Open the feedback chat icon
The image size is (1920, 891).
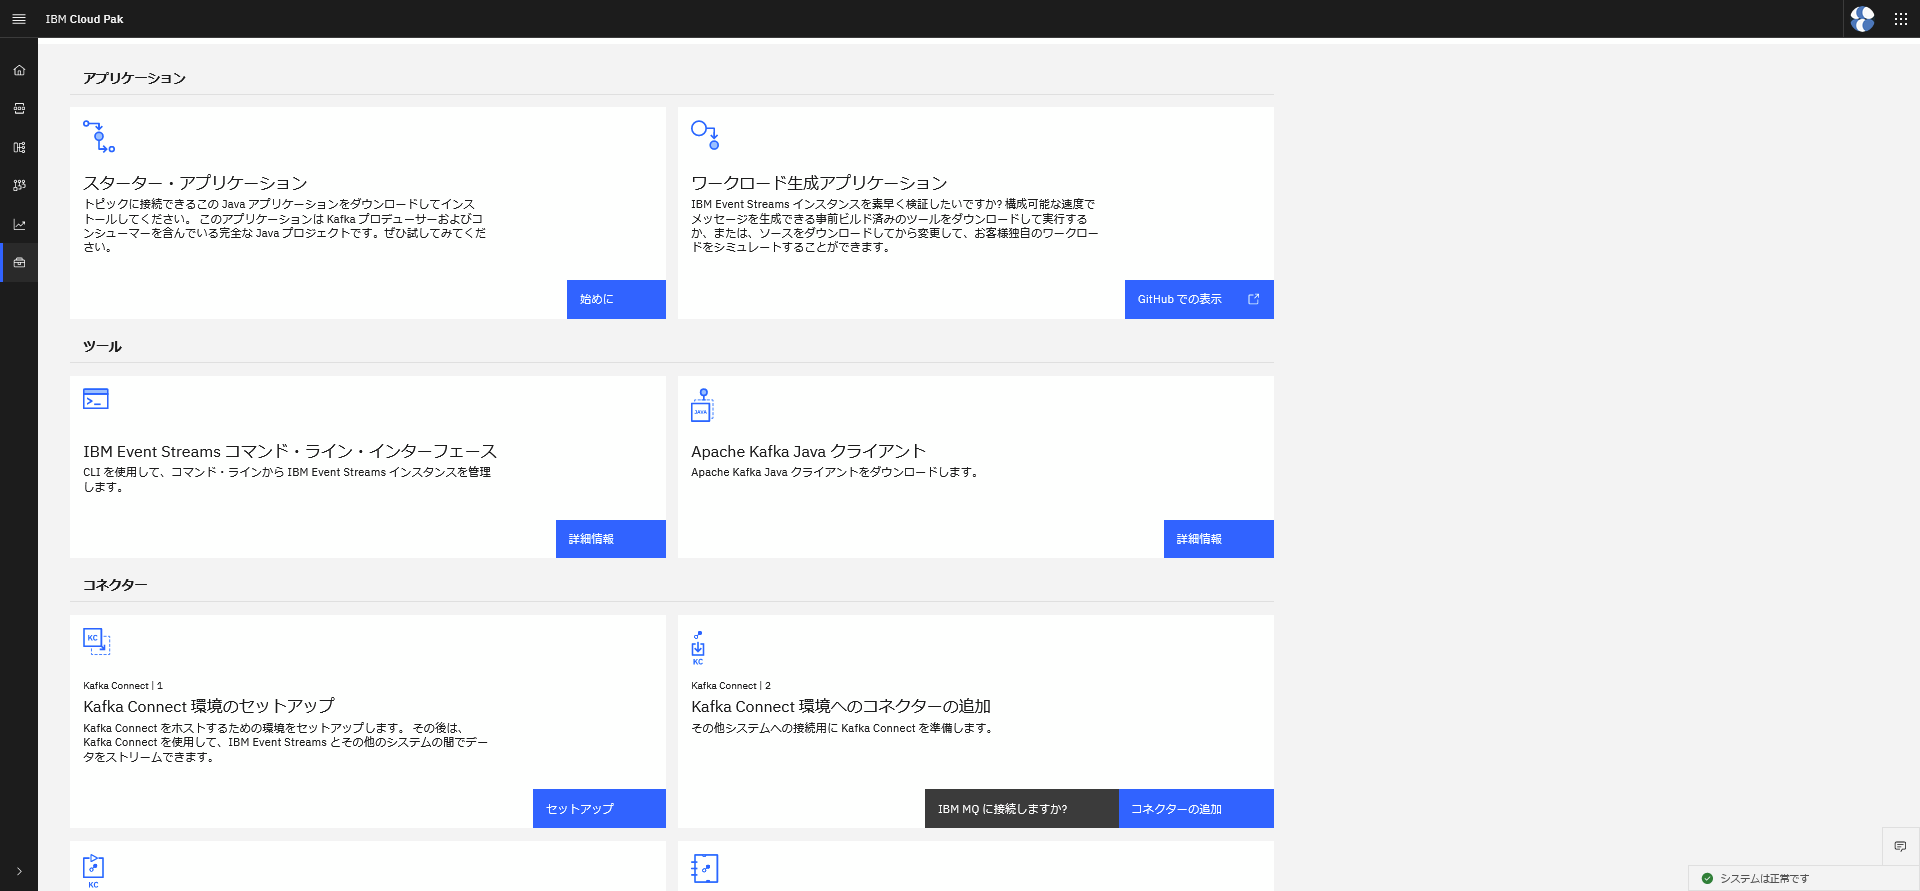tap(1901, 846)
